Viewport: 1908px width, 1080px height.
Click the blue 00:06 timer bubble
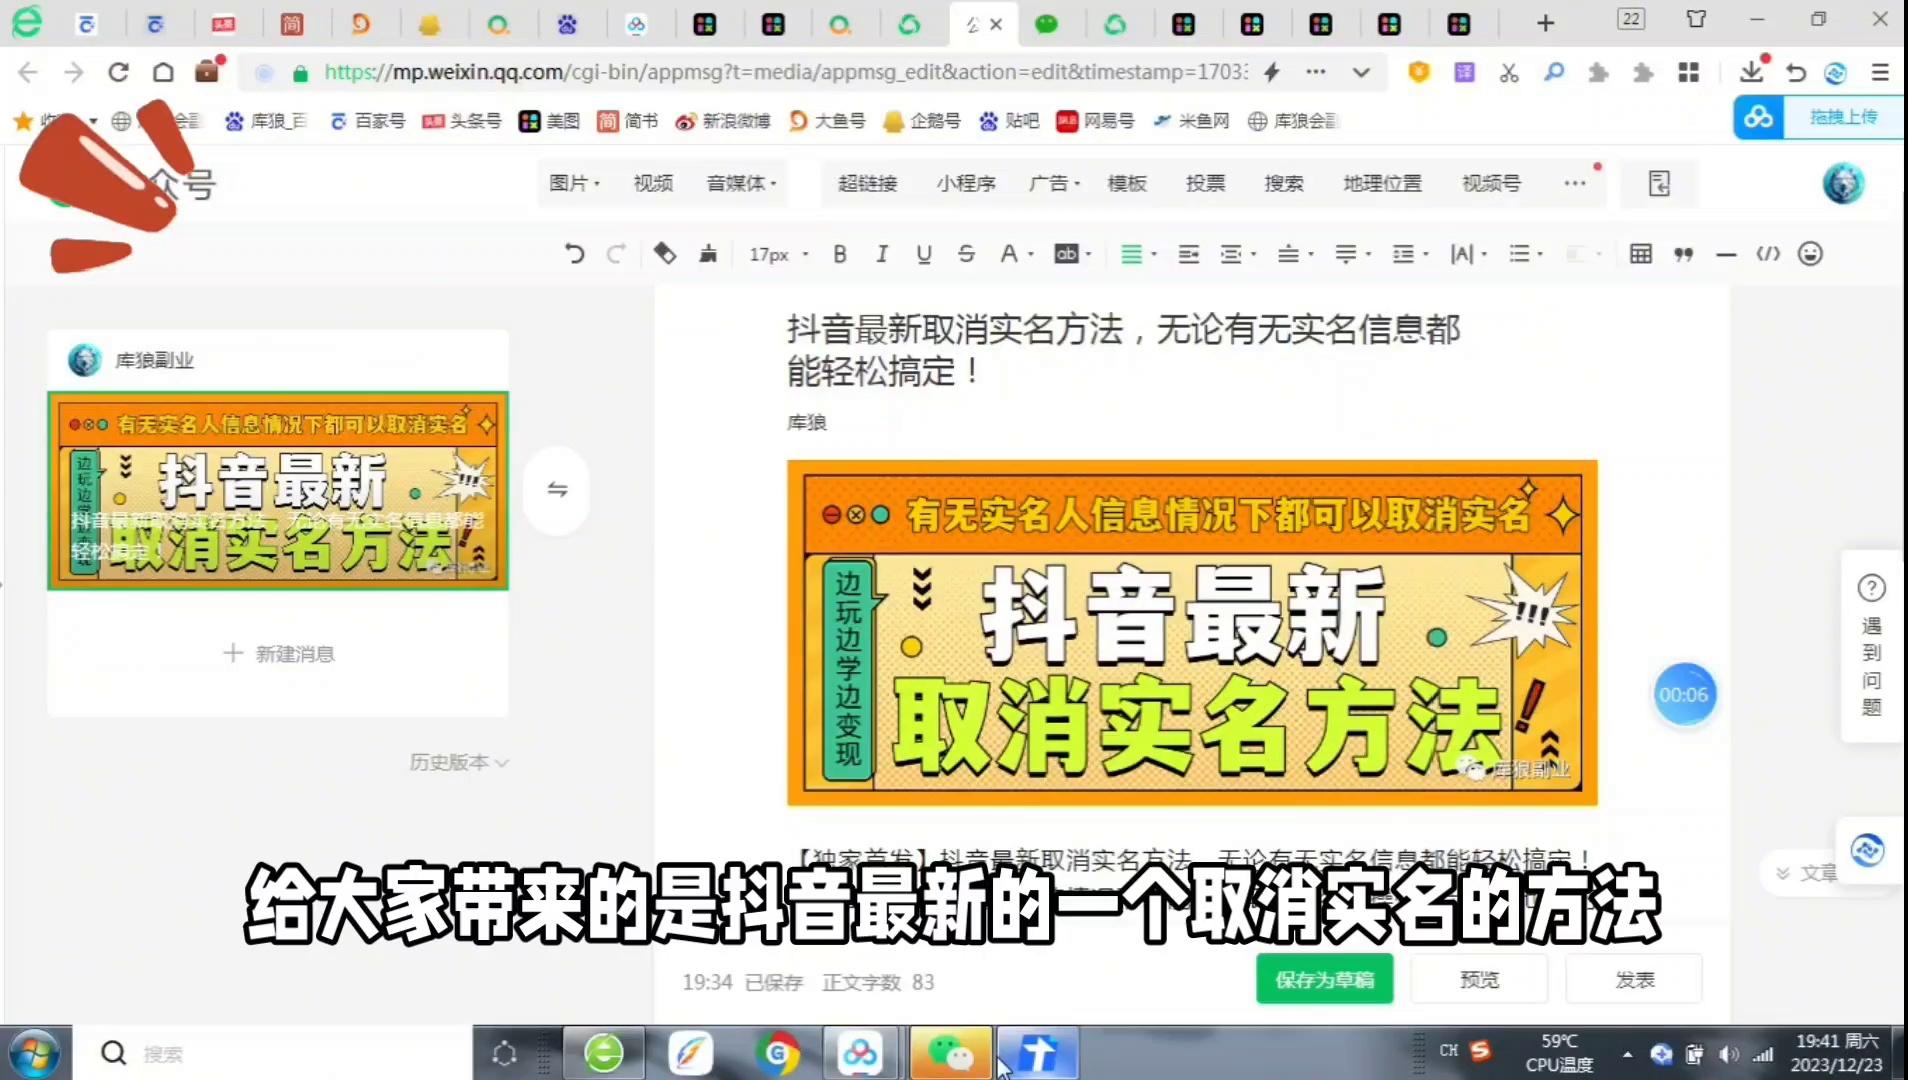click(1684, 694)
